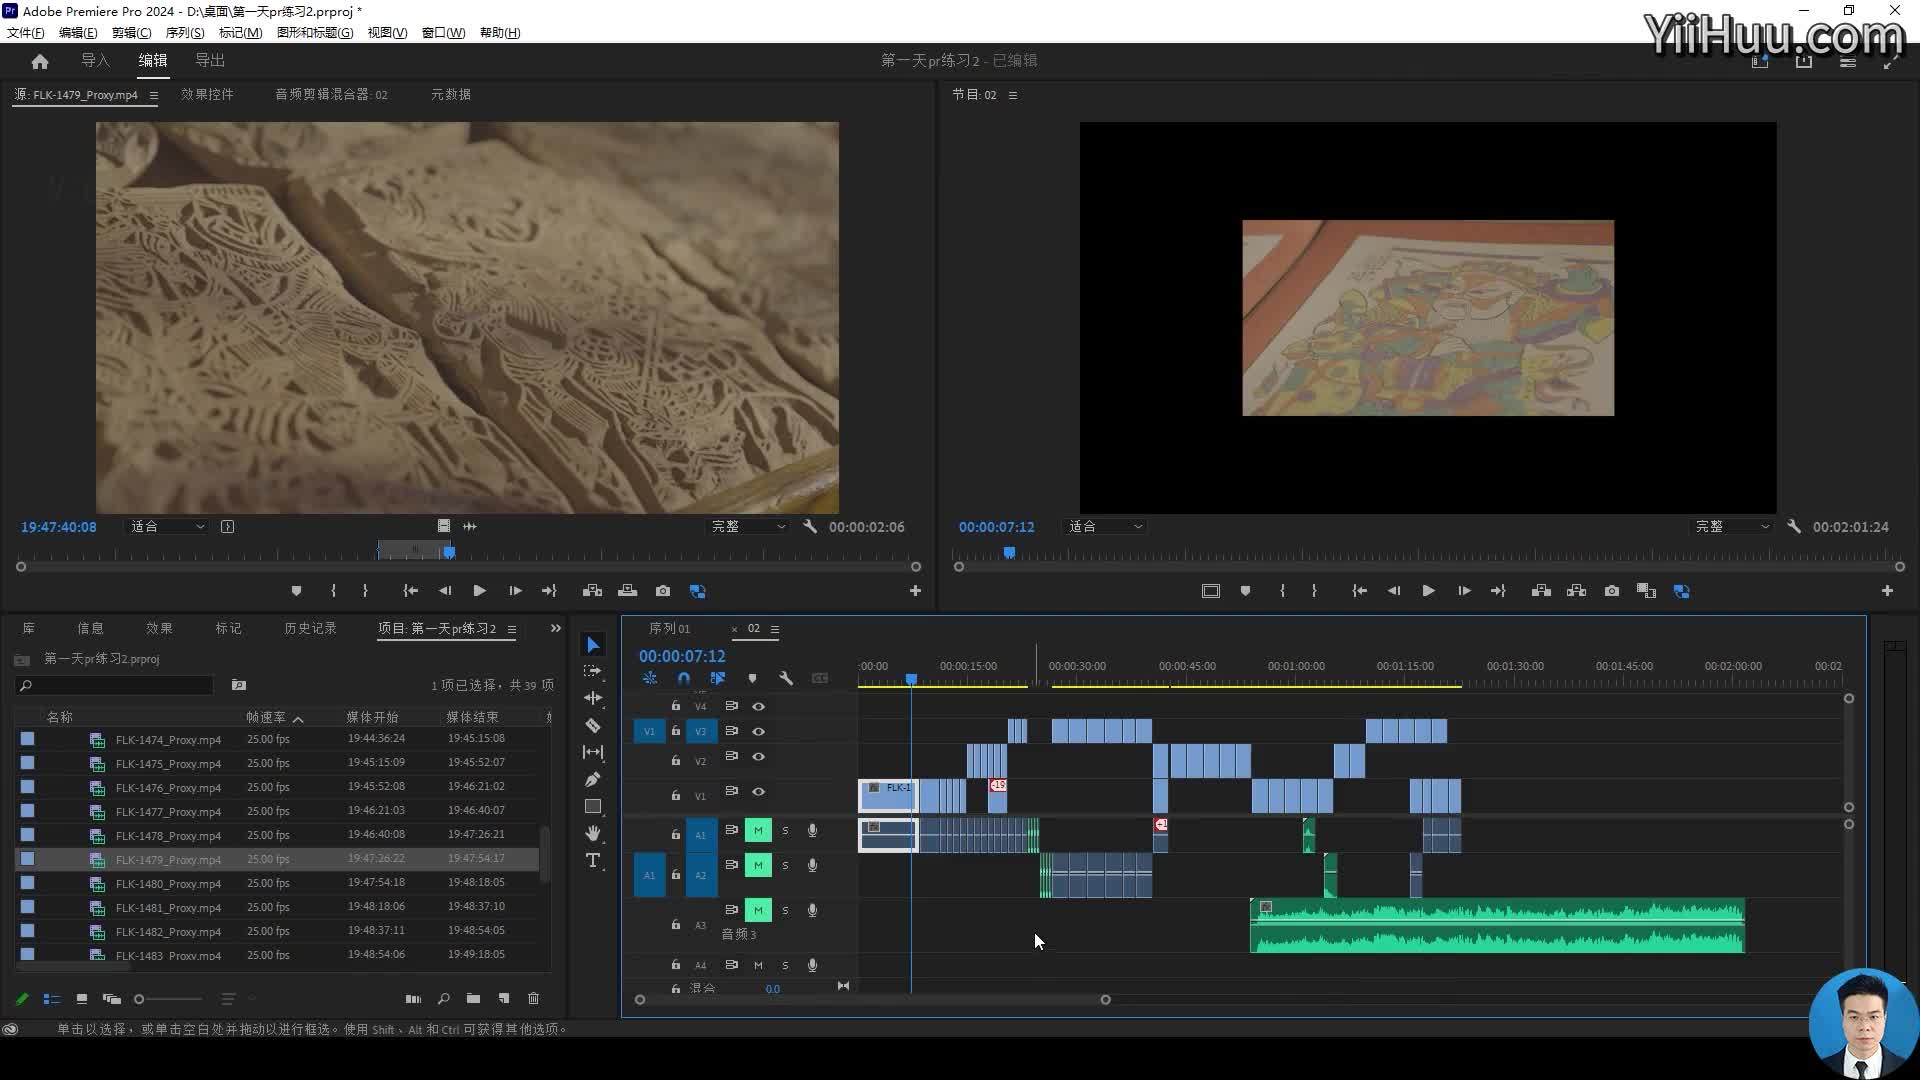
Task: Open Program monitor zoom level dropdown
Action: pyautogui.click(x=1105, y=526)
